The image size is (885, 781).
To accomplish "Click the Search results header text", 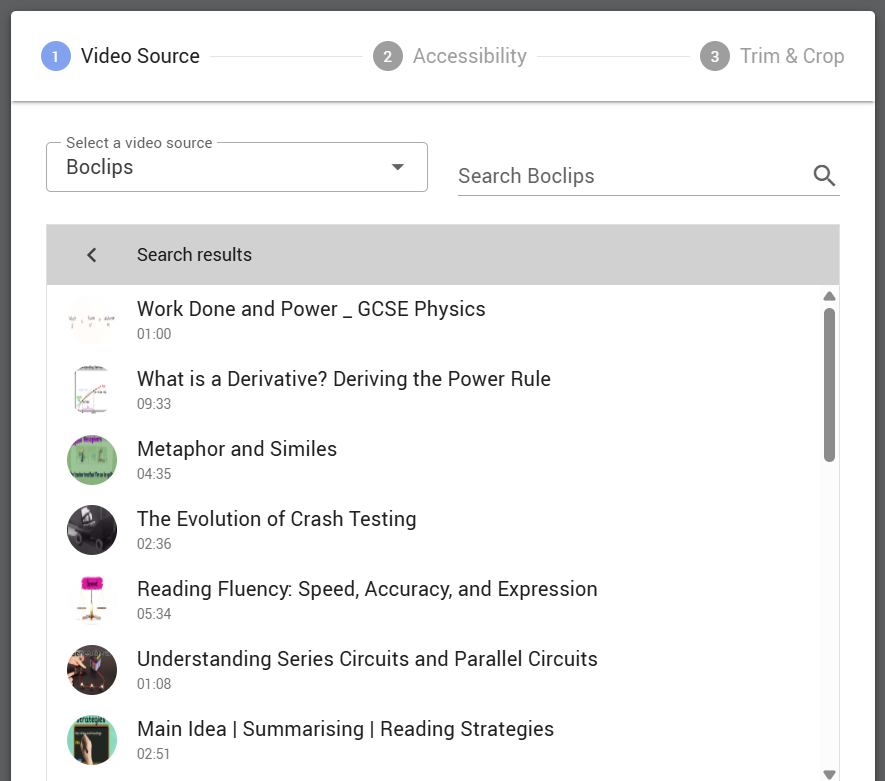I will click(194, 255).
